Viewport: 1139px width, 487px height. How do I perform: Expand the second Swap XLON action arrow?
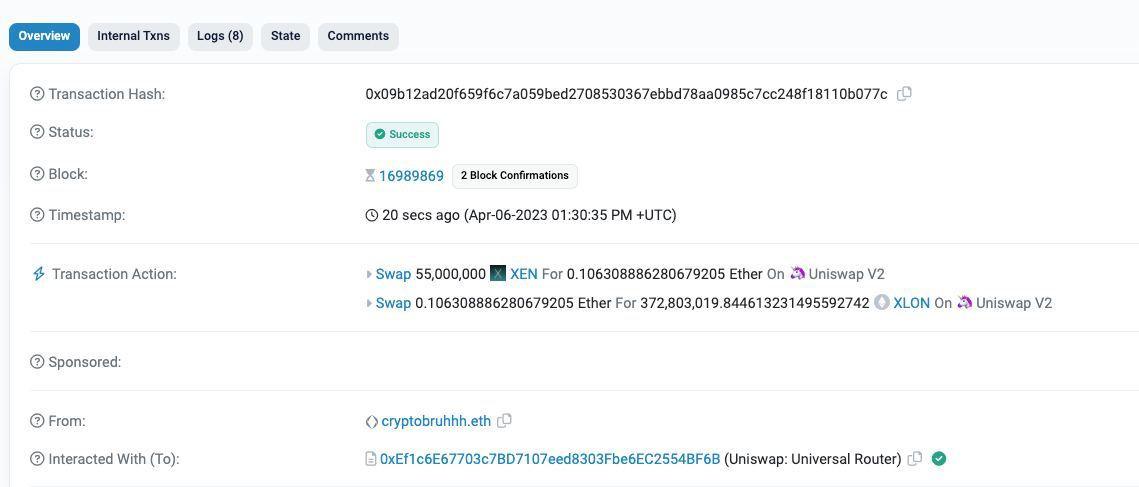point(369,303)
